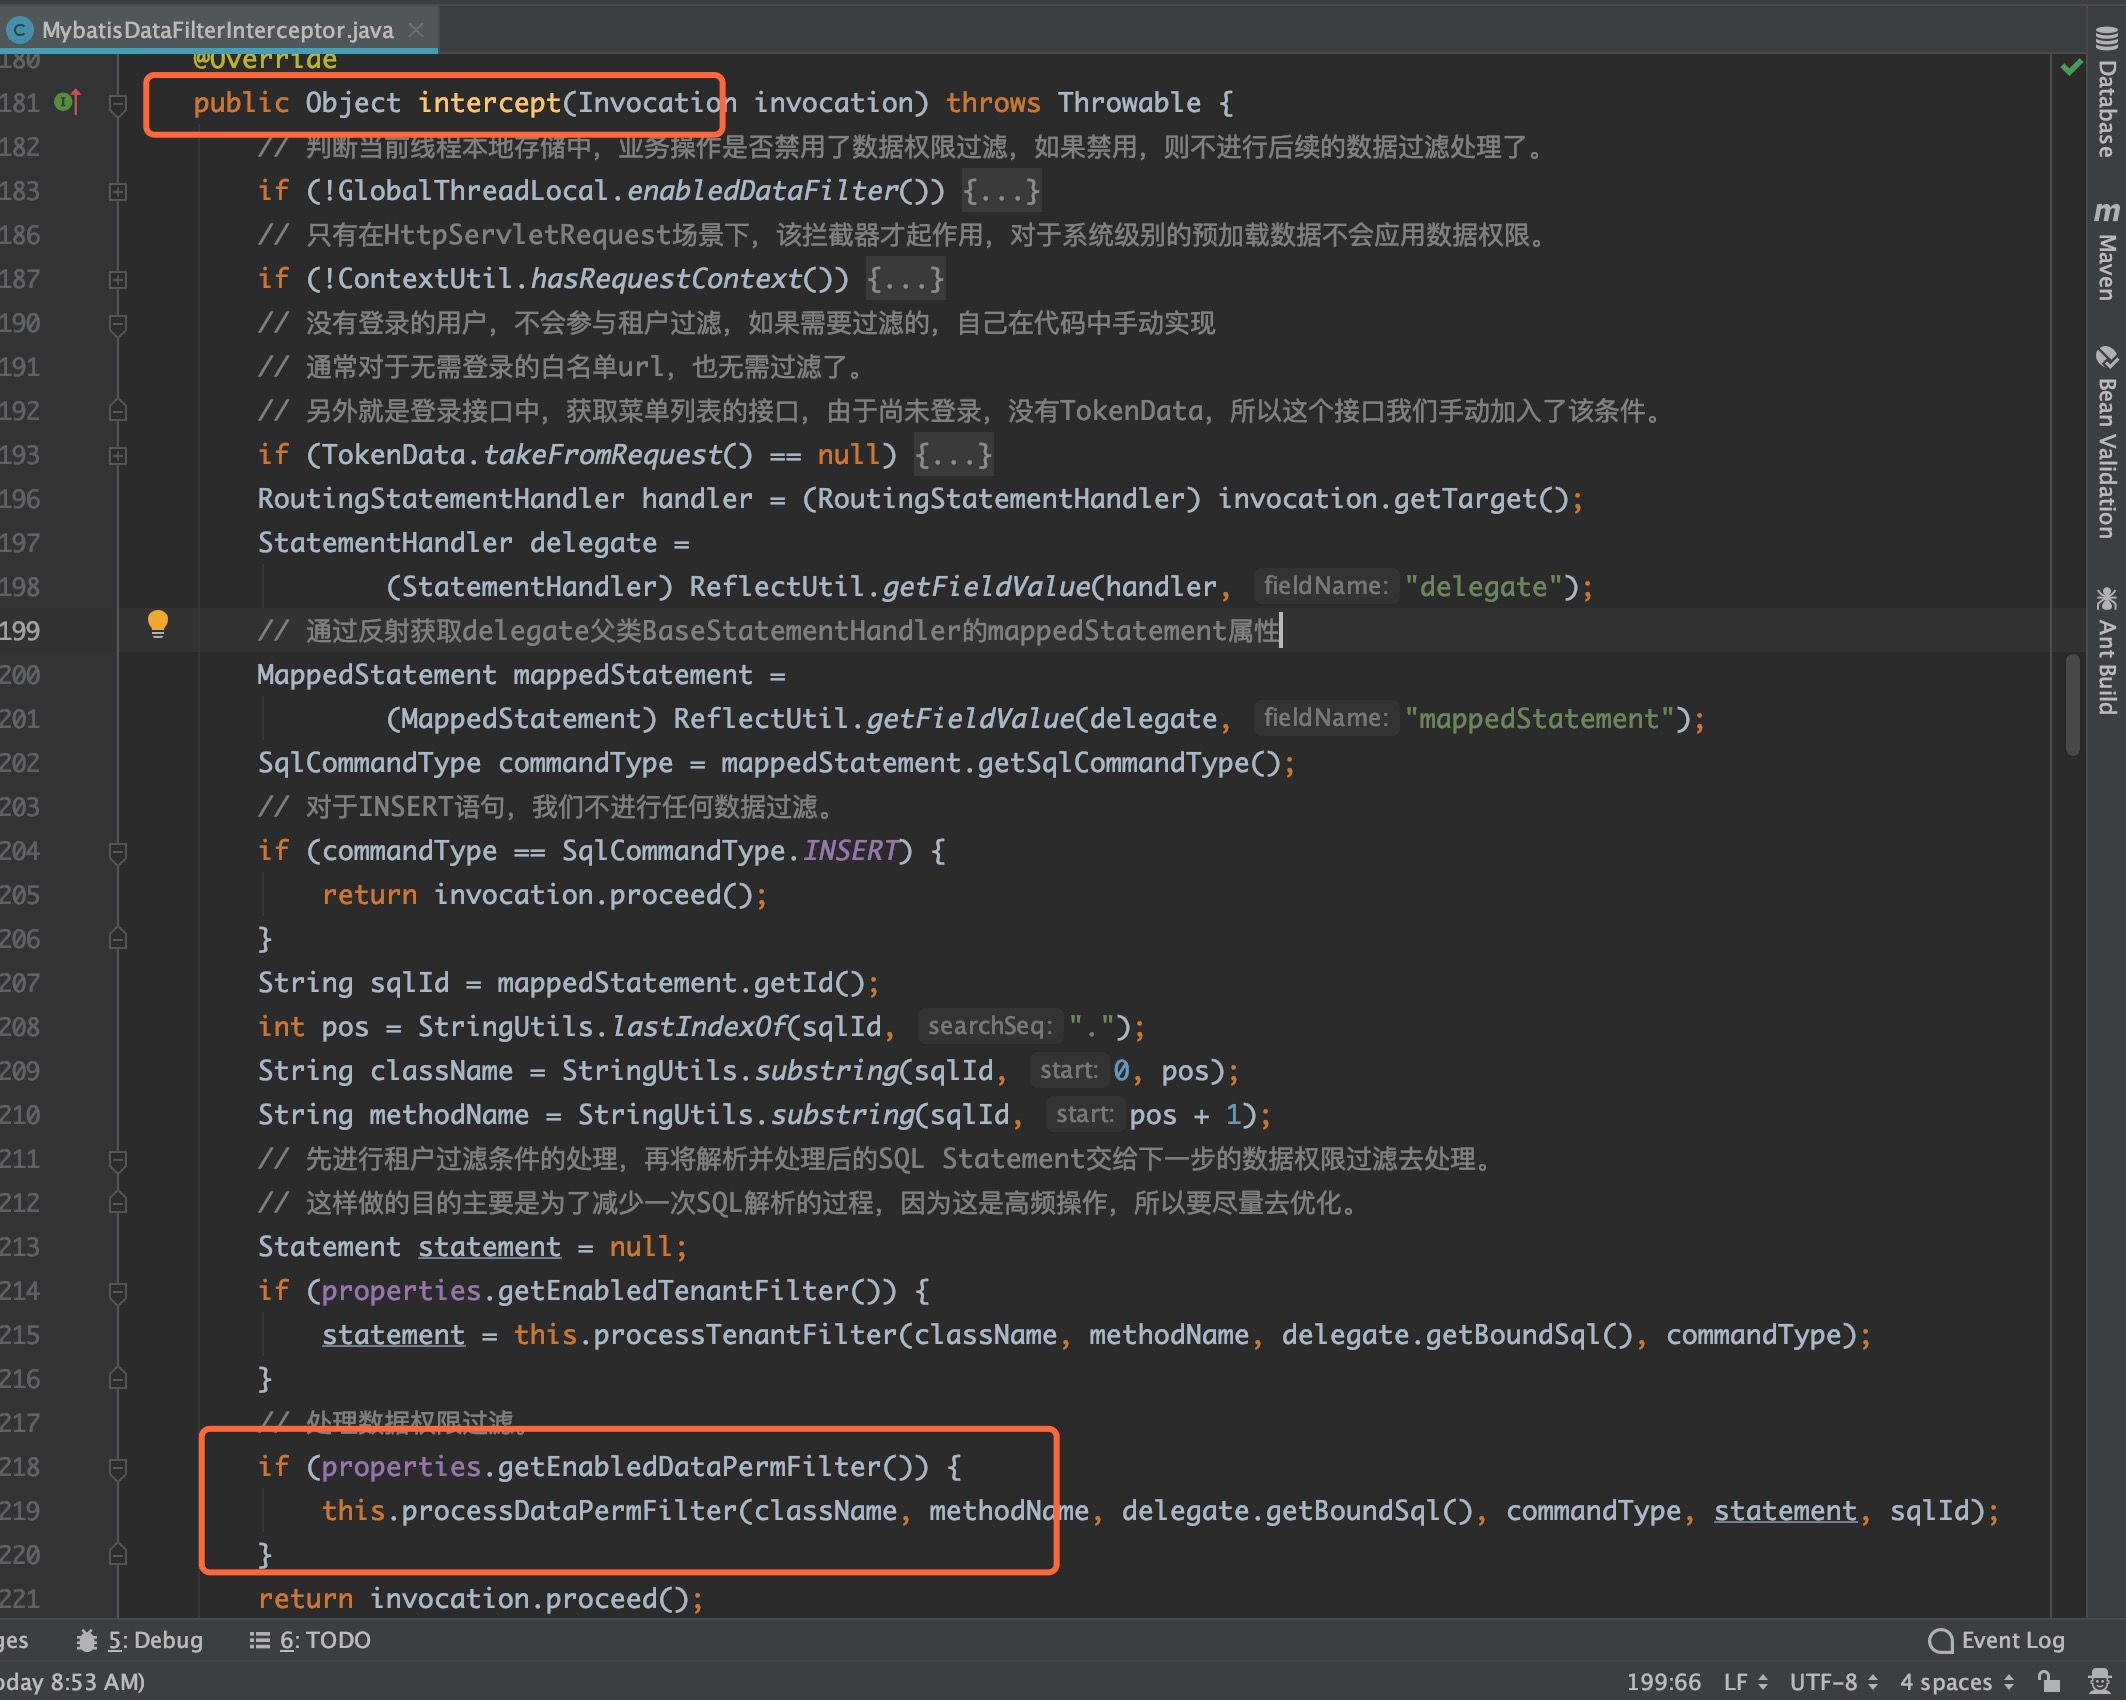This screenshot has width=2126, height=1700.
Task: Click the 199:66 cursor position indicator
Action: [x=1664, y=1682]
